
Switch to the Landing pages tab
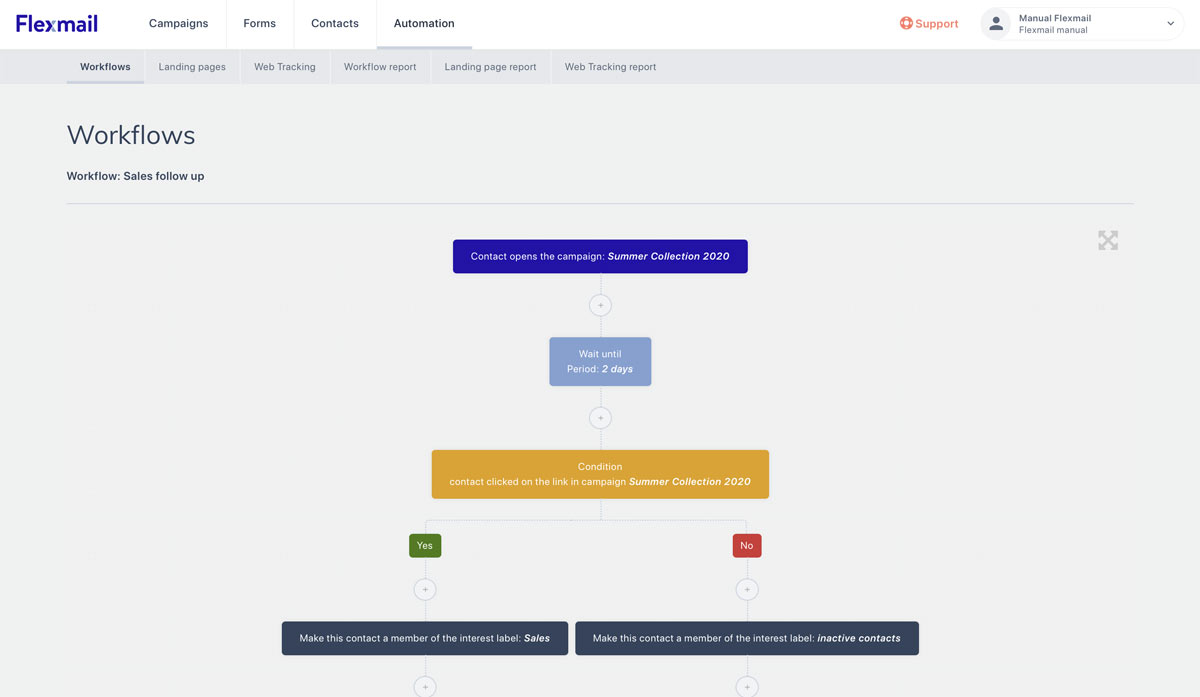point(192,67)
